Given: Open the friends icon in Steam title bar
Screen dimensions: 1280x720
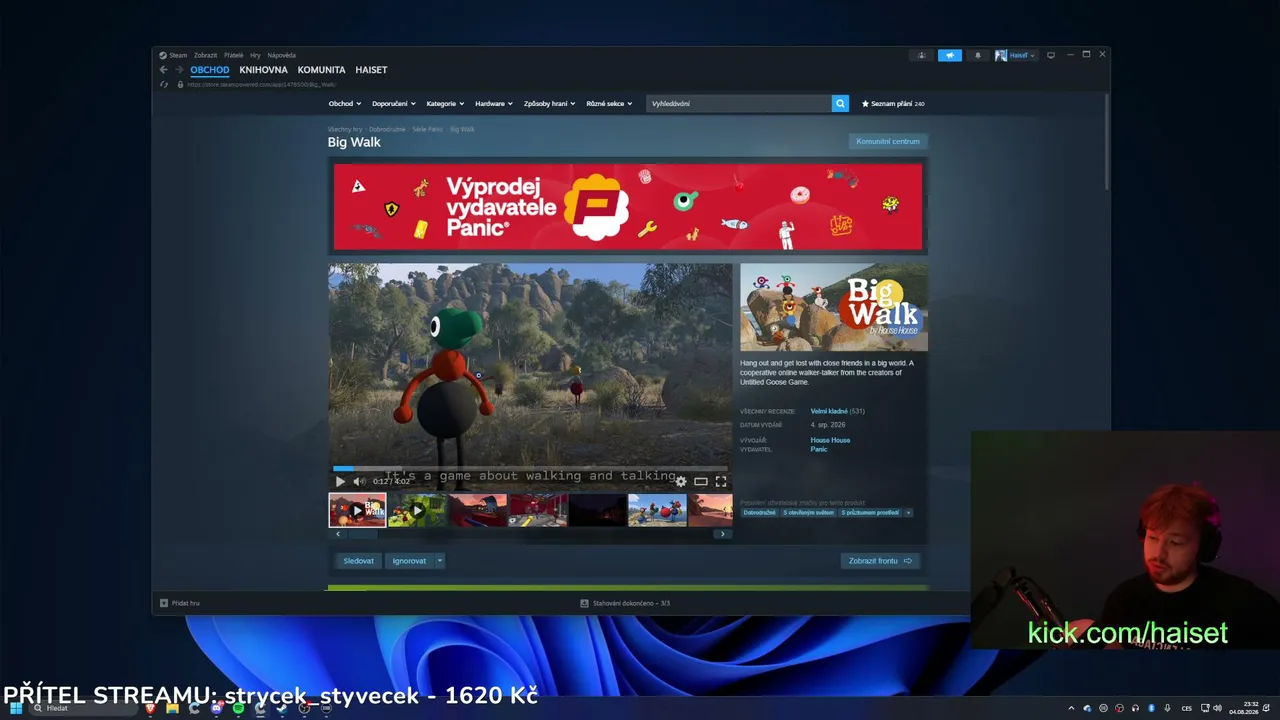Looking at the screenshot, I should click(922, 55).
